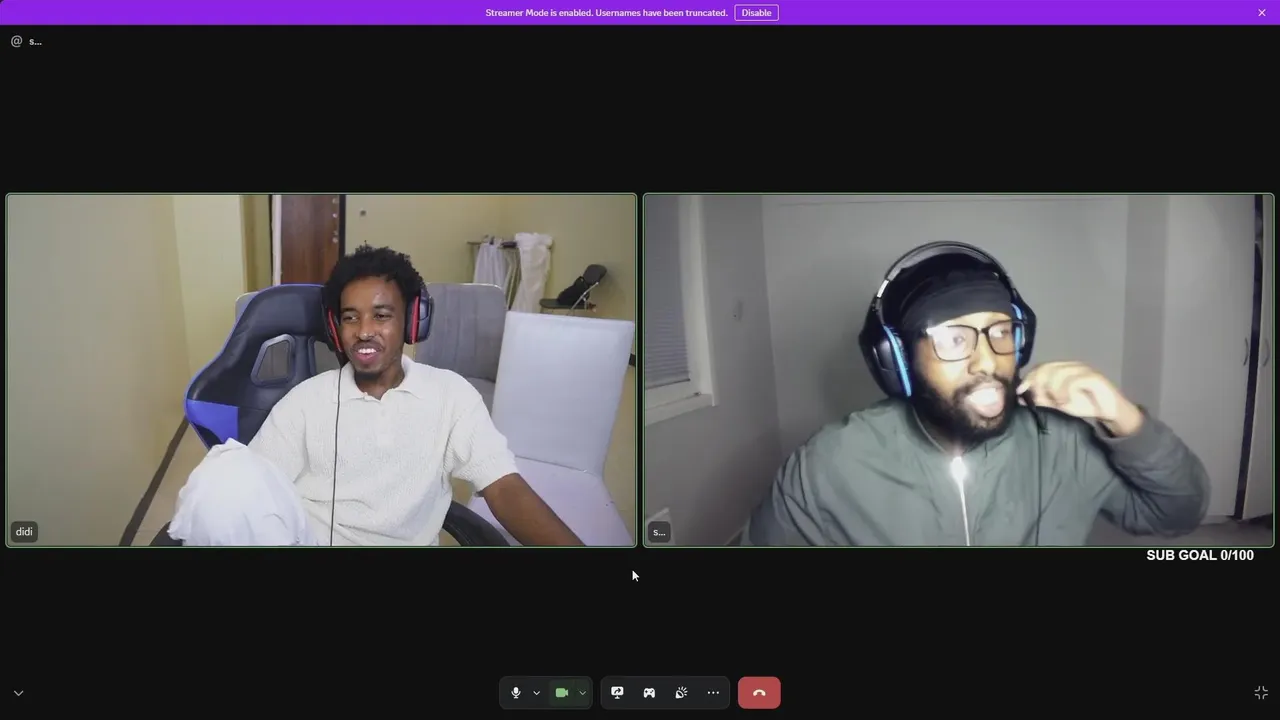Click the 'SUB GOAL 0/100' text

coord(1200,555)
